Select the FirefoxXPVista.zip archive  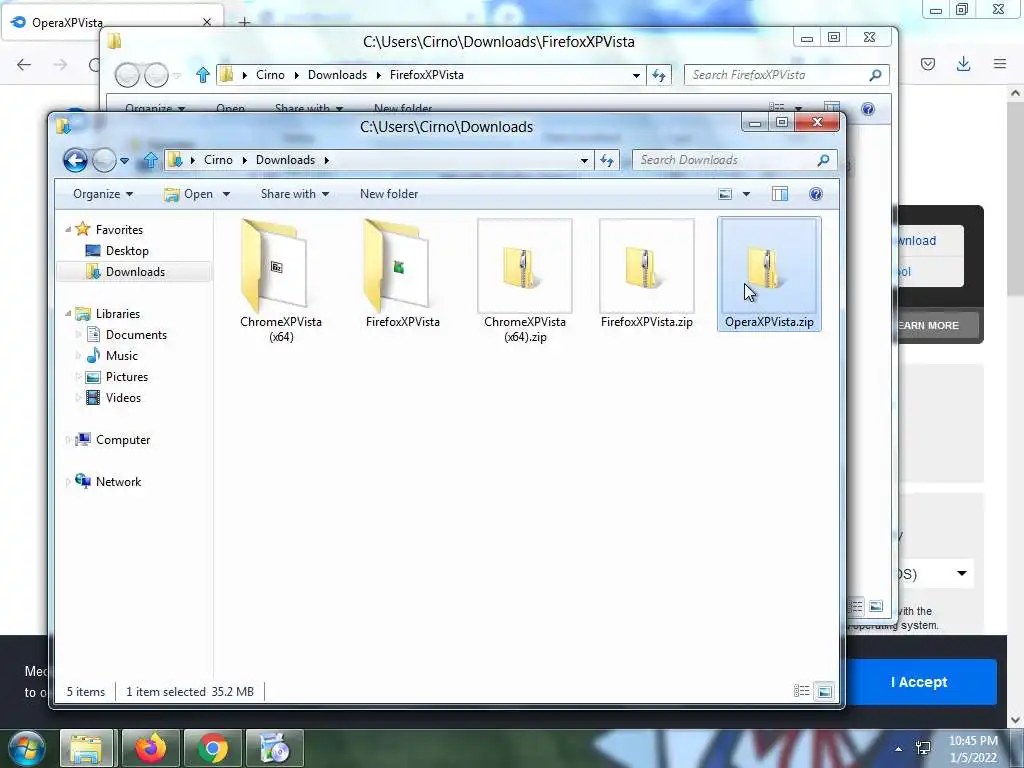(x=647, y=274)
